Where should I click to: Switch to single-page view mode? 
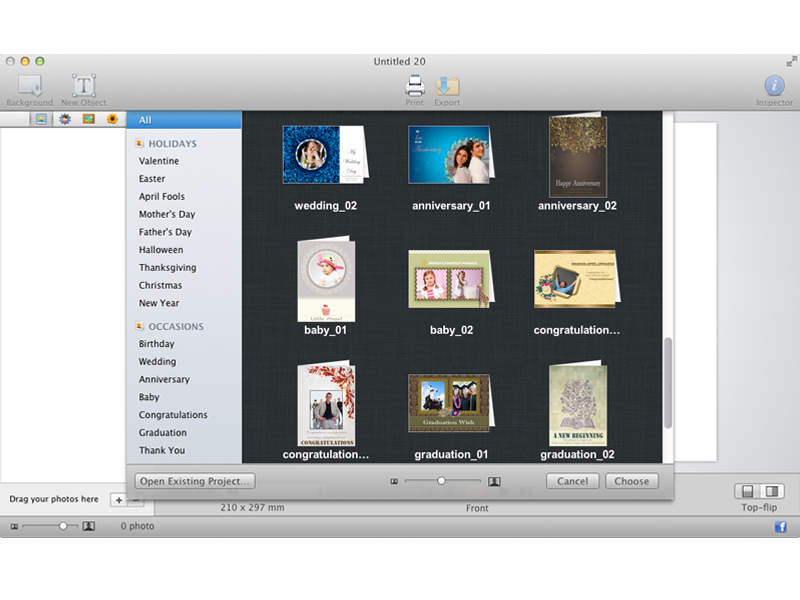pos(748,490)
